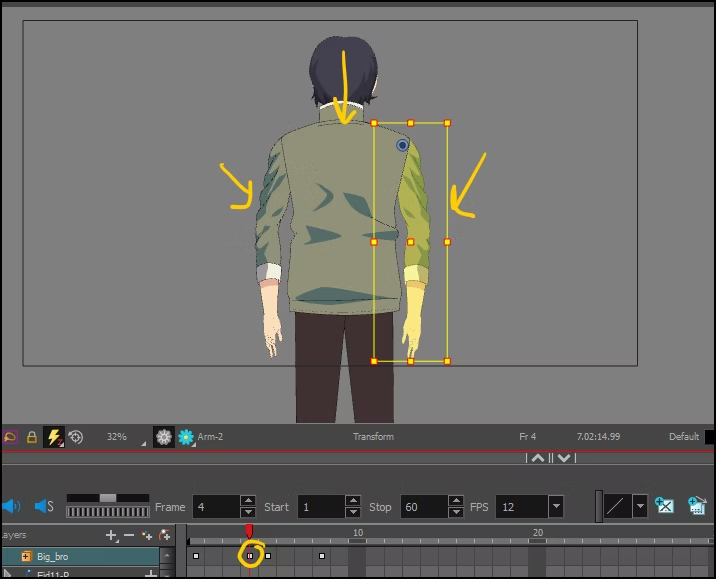The height and width of the screenshot is (579, 716).
Task: Open the ease curve dropdown arrow
Action: 640,506
